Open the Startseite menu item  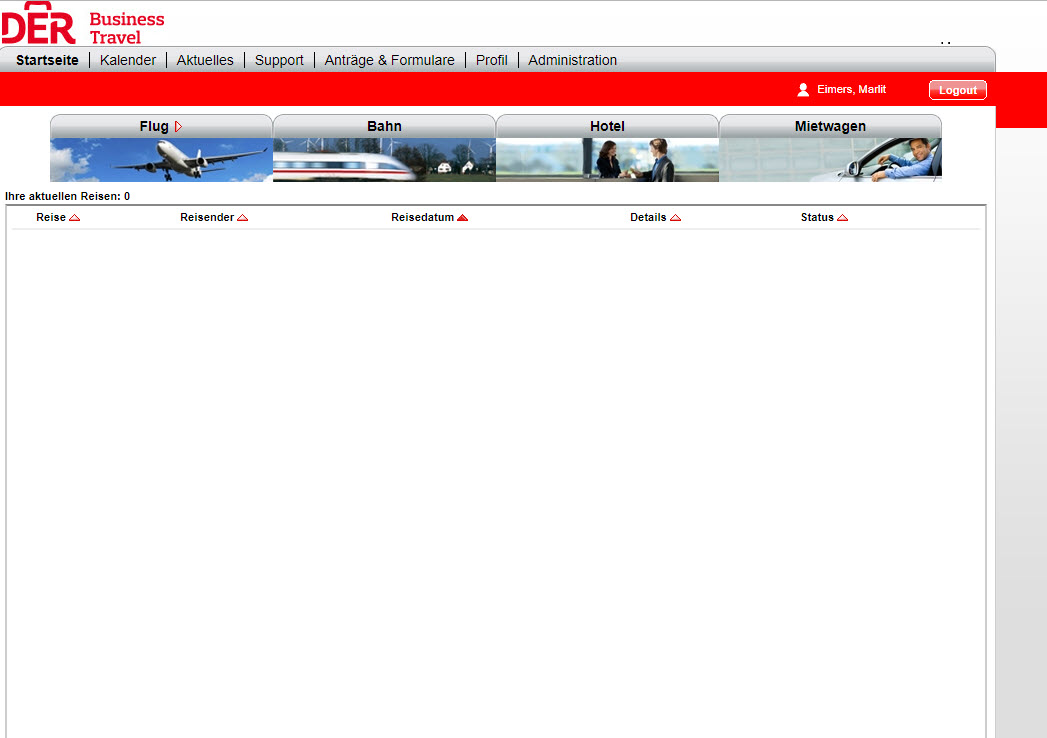[x=47, y=60]
